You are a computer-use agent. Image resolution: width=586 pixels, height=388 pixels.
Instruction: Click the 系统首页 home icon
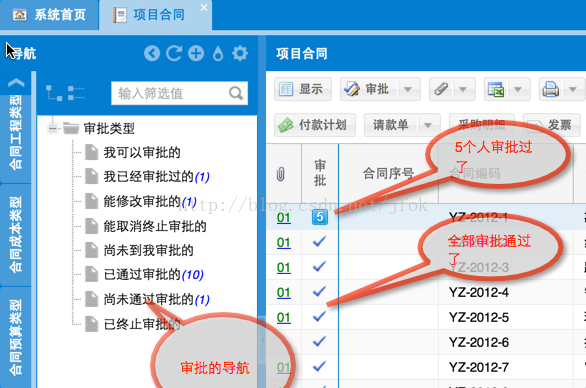19,15
